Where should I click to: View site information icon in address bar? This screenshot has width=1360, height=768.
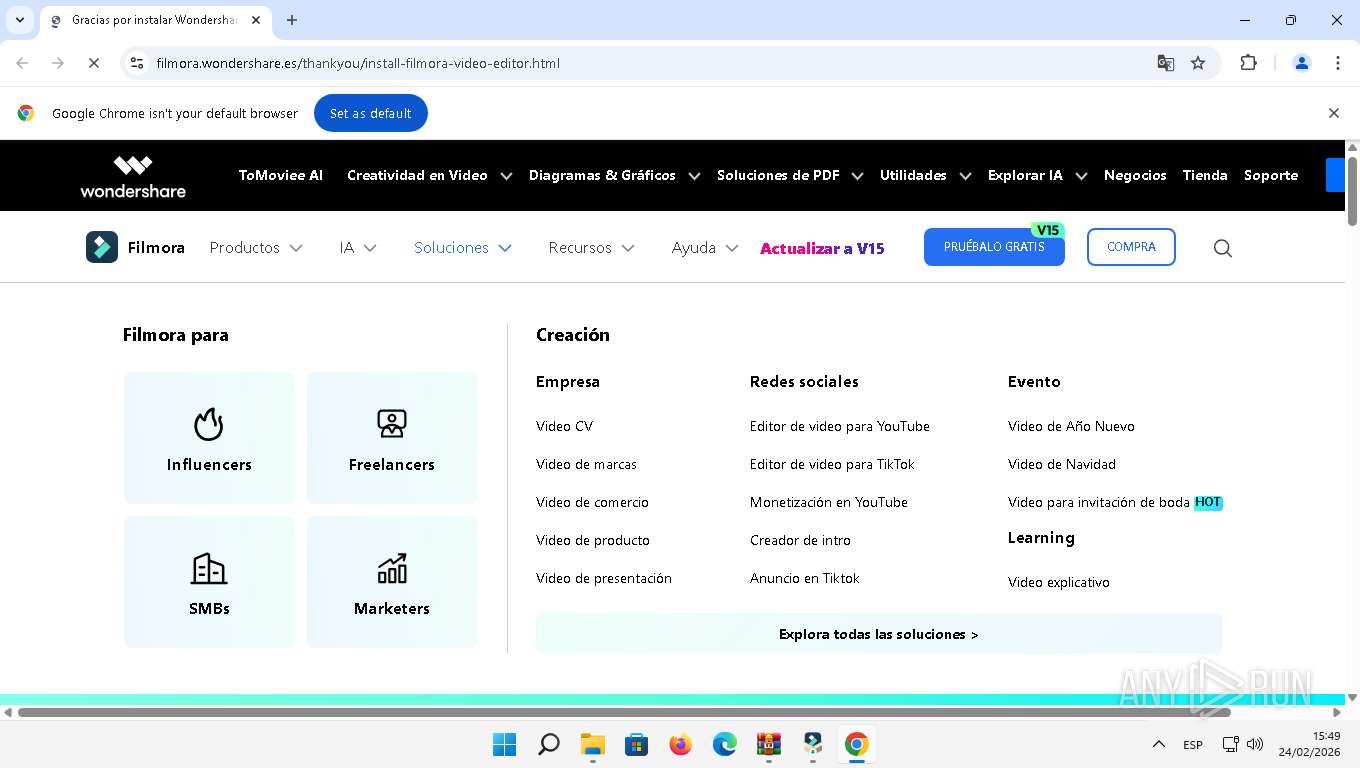(137, 63)
